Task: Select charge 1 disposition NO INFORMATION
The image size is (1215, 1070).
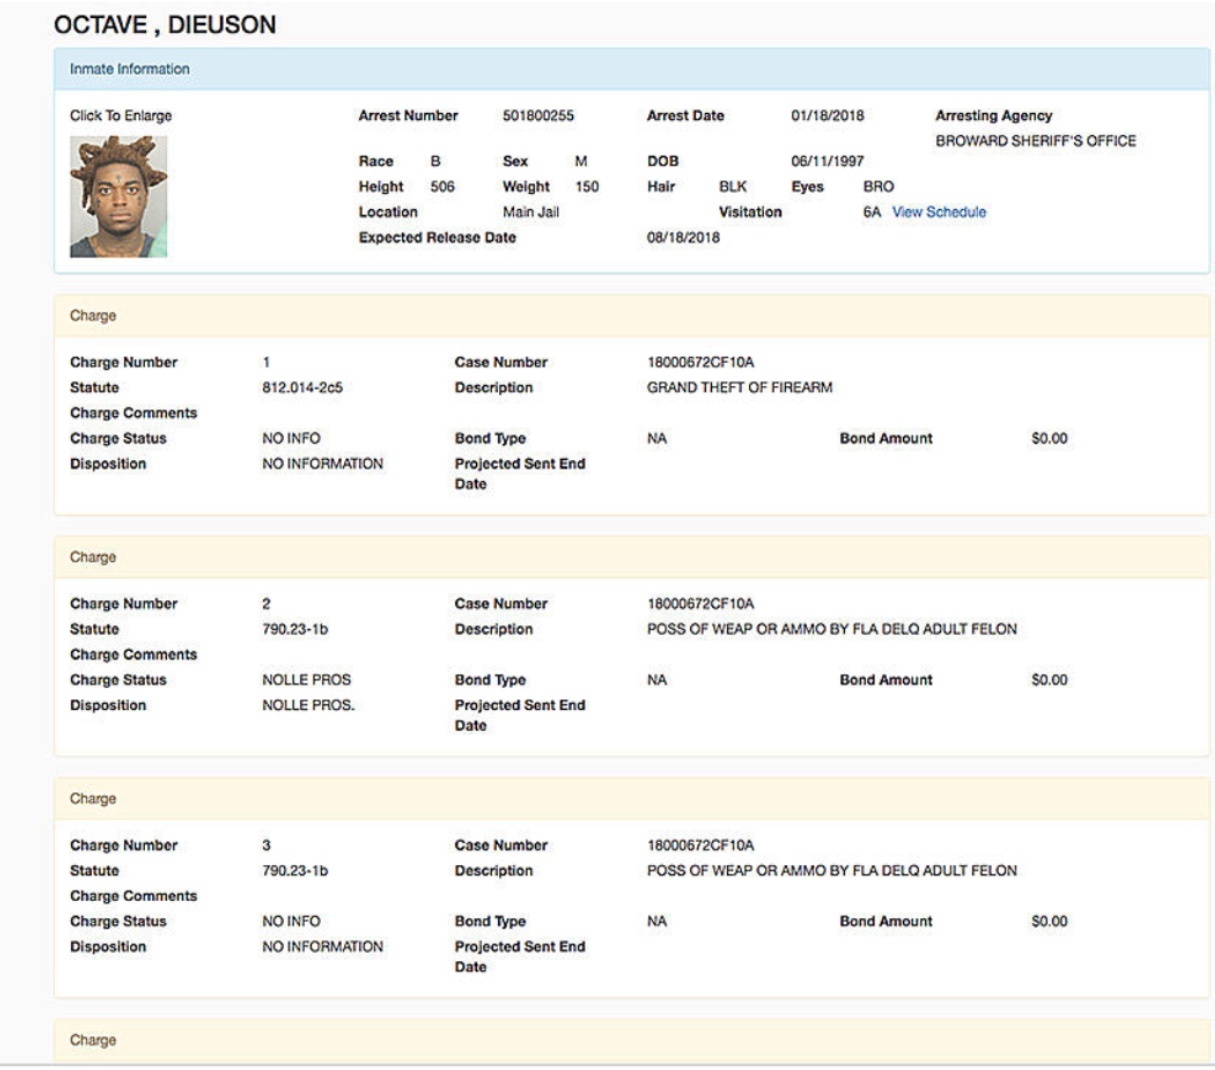Action: click(322, 464)
